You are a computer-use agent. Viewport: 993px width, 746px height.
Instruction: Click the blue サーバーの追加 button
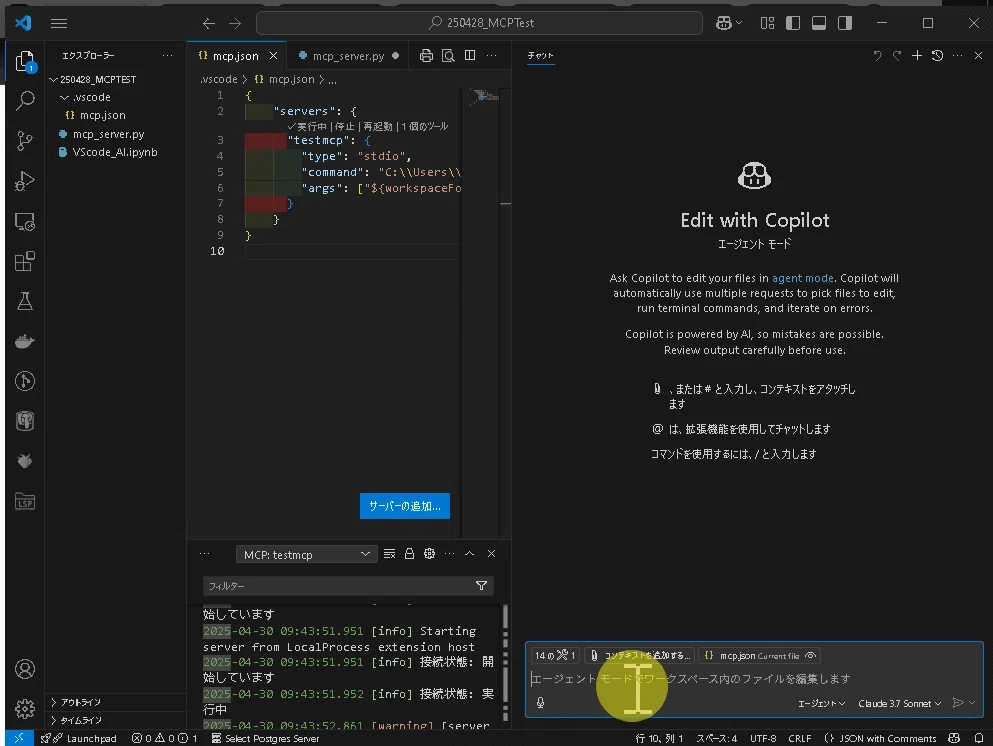[x=405, y=506]
